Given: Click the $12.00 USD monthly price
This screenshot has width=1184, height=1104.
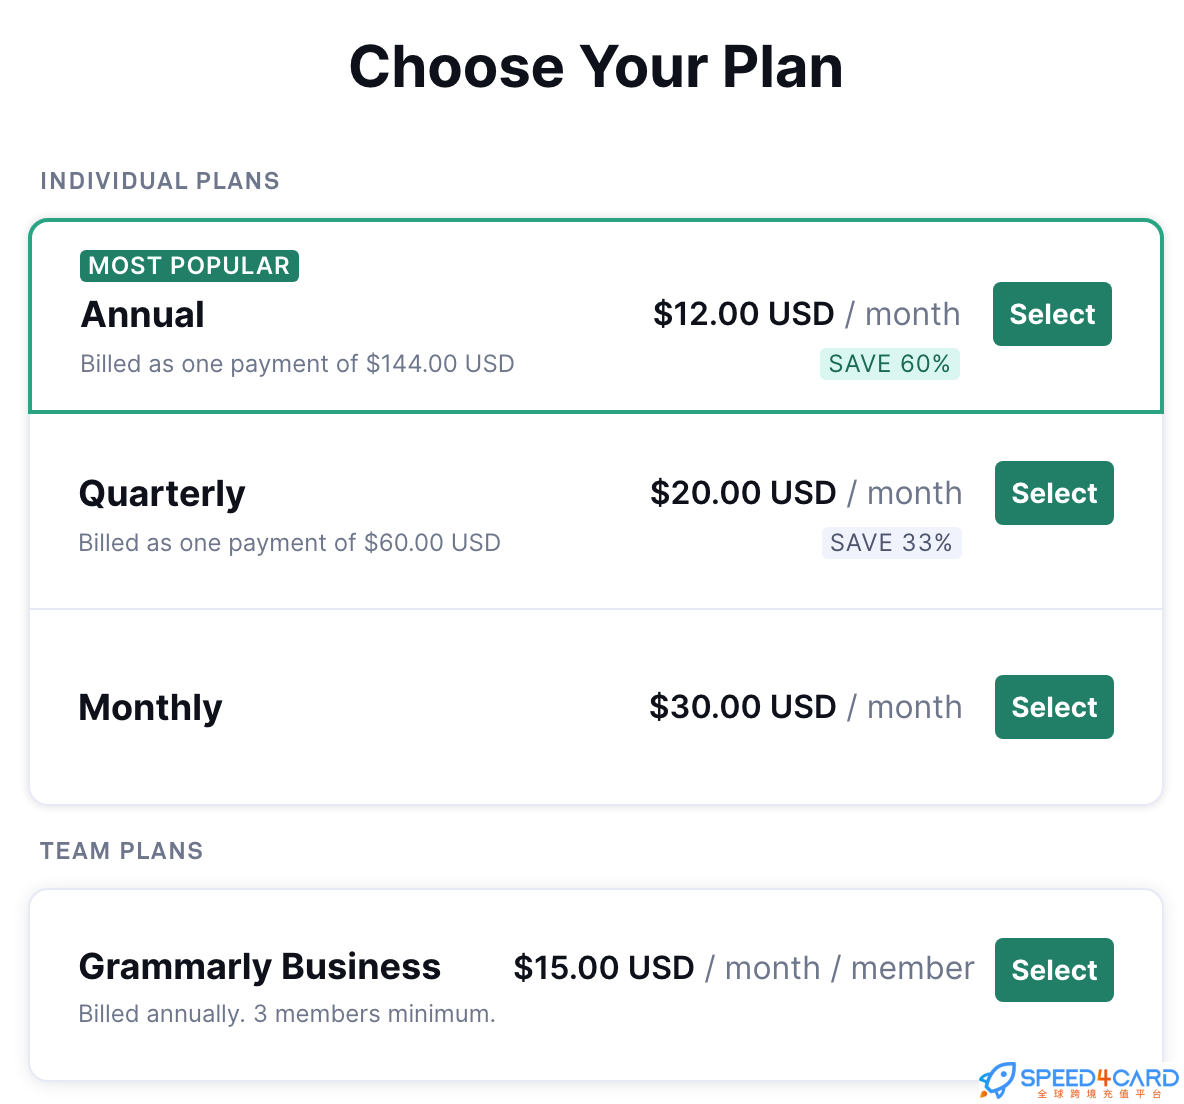Looking at the screenshot, I should 744,314.
